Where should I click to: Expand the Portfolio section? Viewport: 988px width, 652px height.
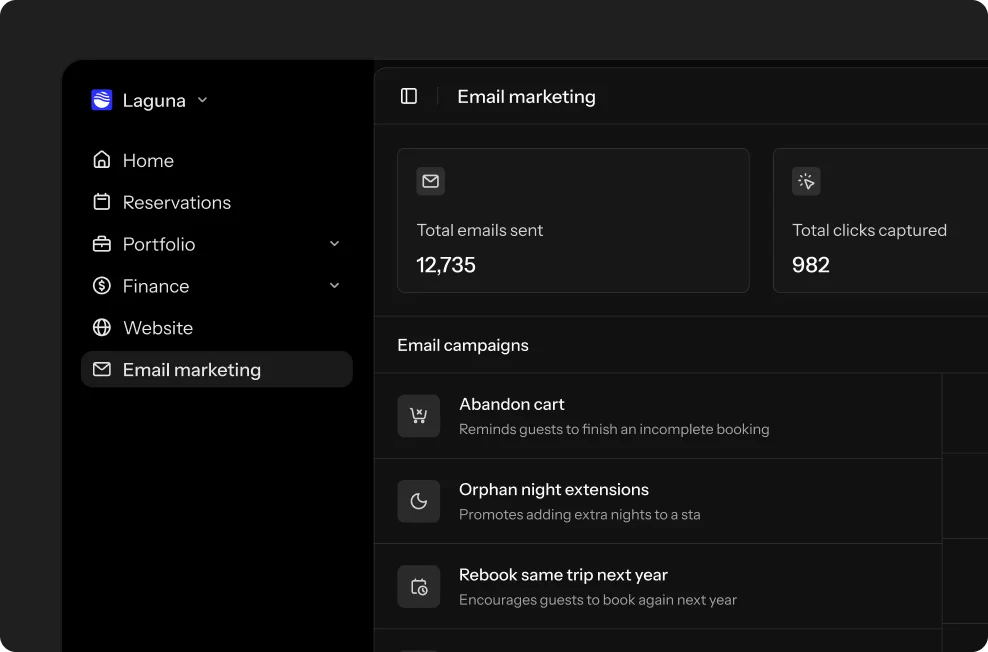pyautogui.click(x=334, y=244)
